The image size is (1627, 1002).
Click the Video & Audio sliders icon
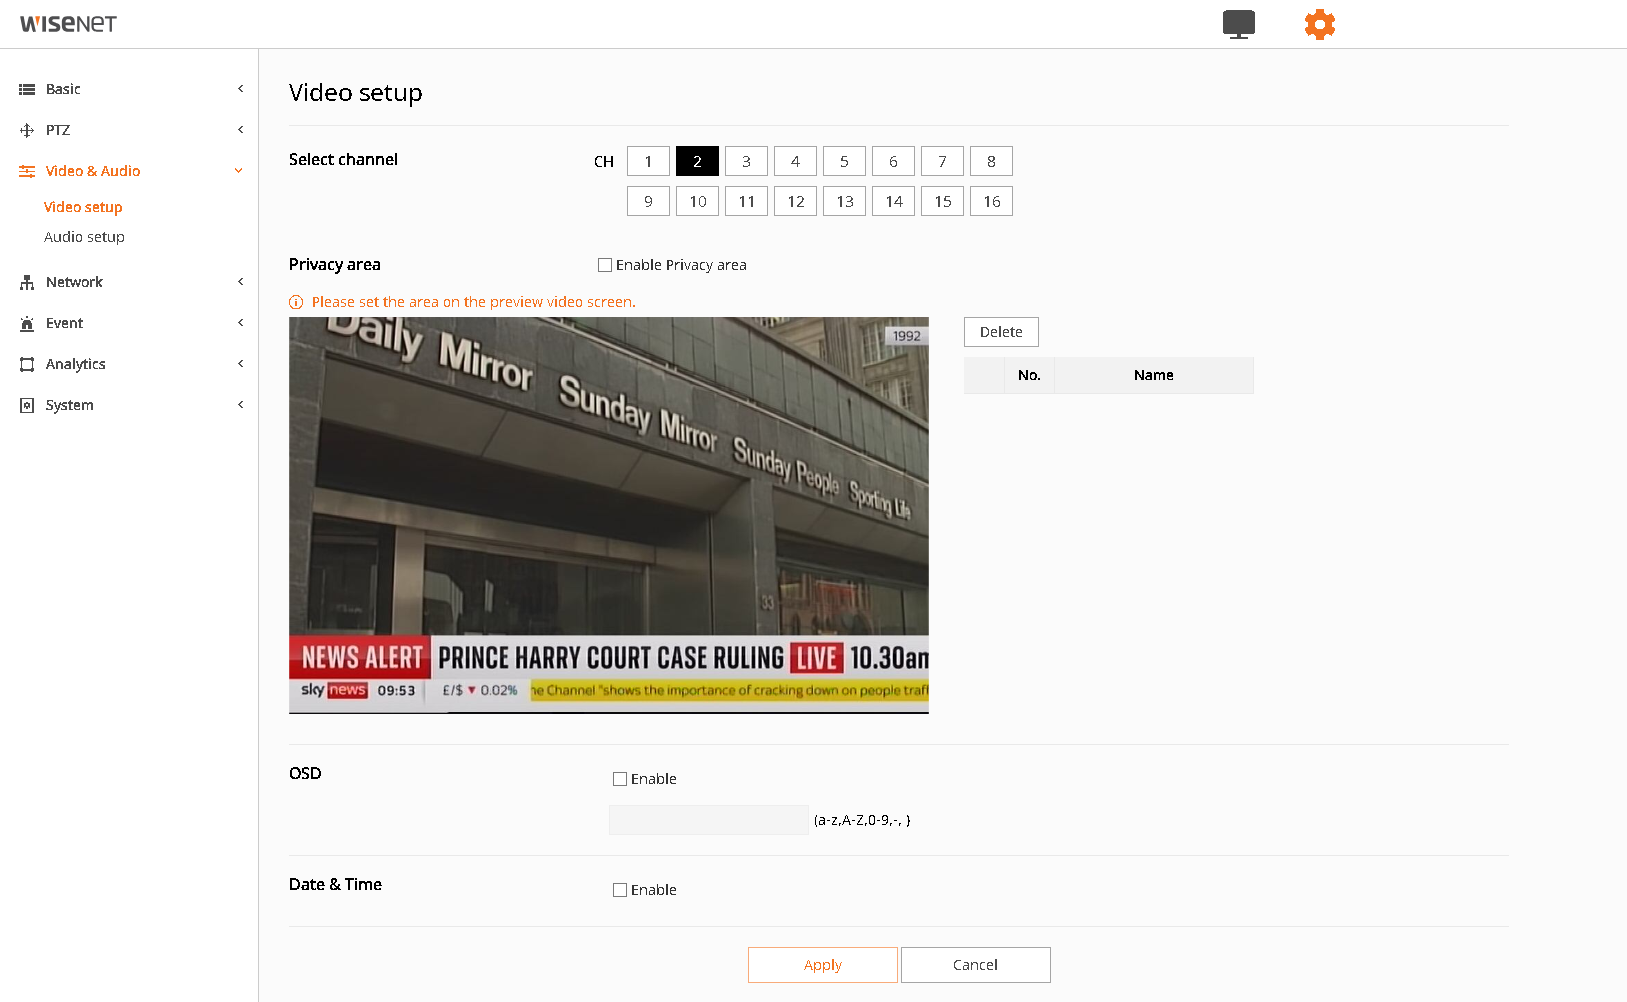coord(27,171)
